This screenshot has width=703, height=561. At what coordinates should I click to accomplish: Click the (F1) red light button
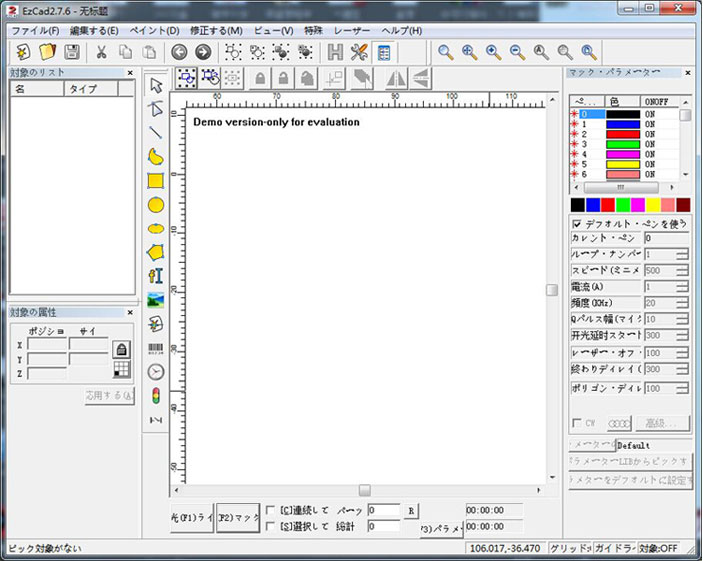tap(192, 517)
